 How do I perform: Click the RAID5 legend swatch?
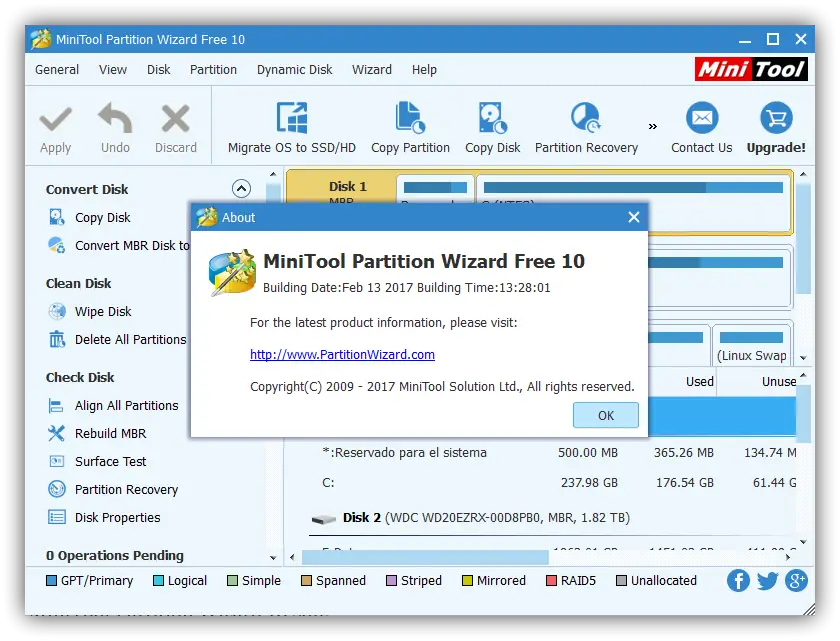pos(551,580)
